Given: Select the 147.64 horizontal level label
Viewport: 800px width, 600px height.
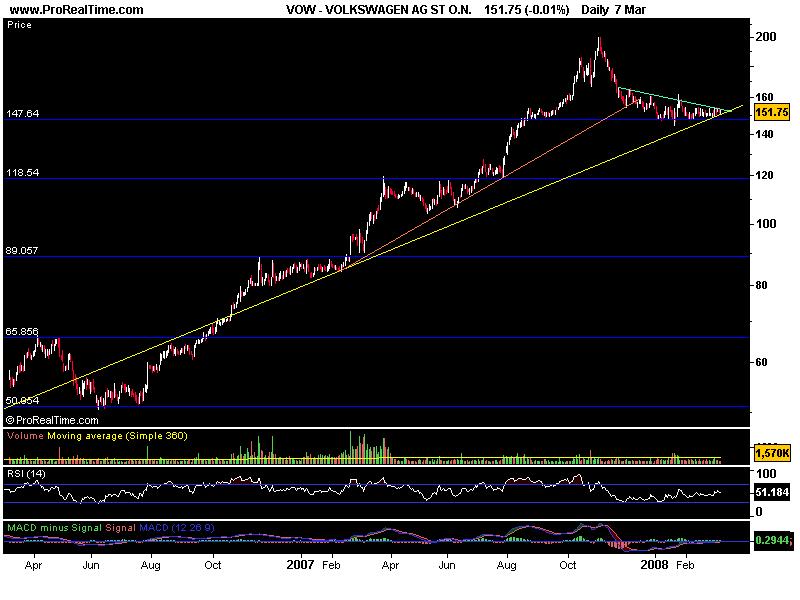Looking at the screenshot, I should pyautogui.click(x=22, y=113).
